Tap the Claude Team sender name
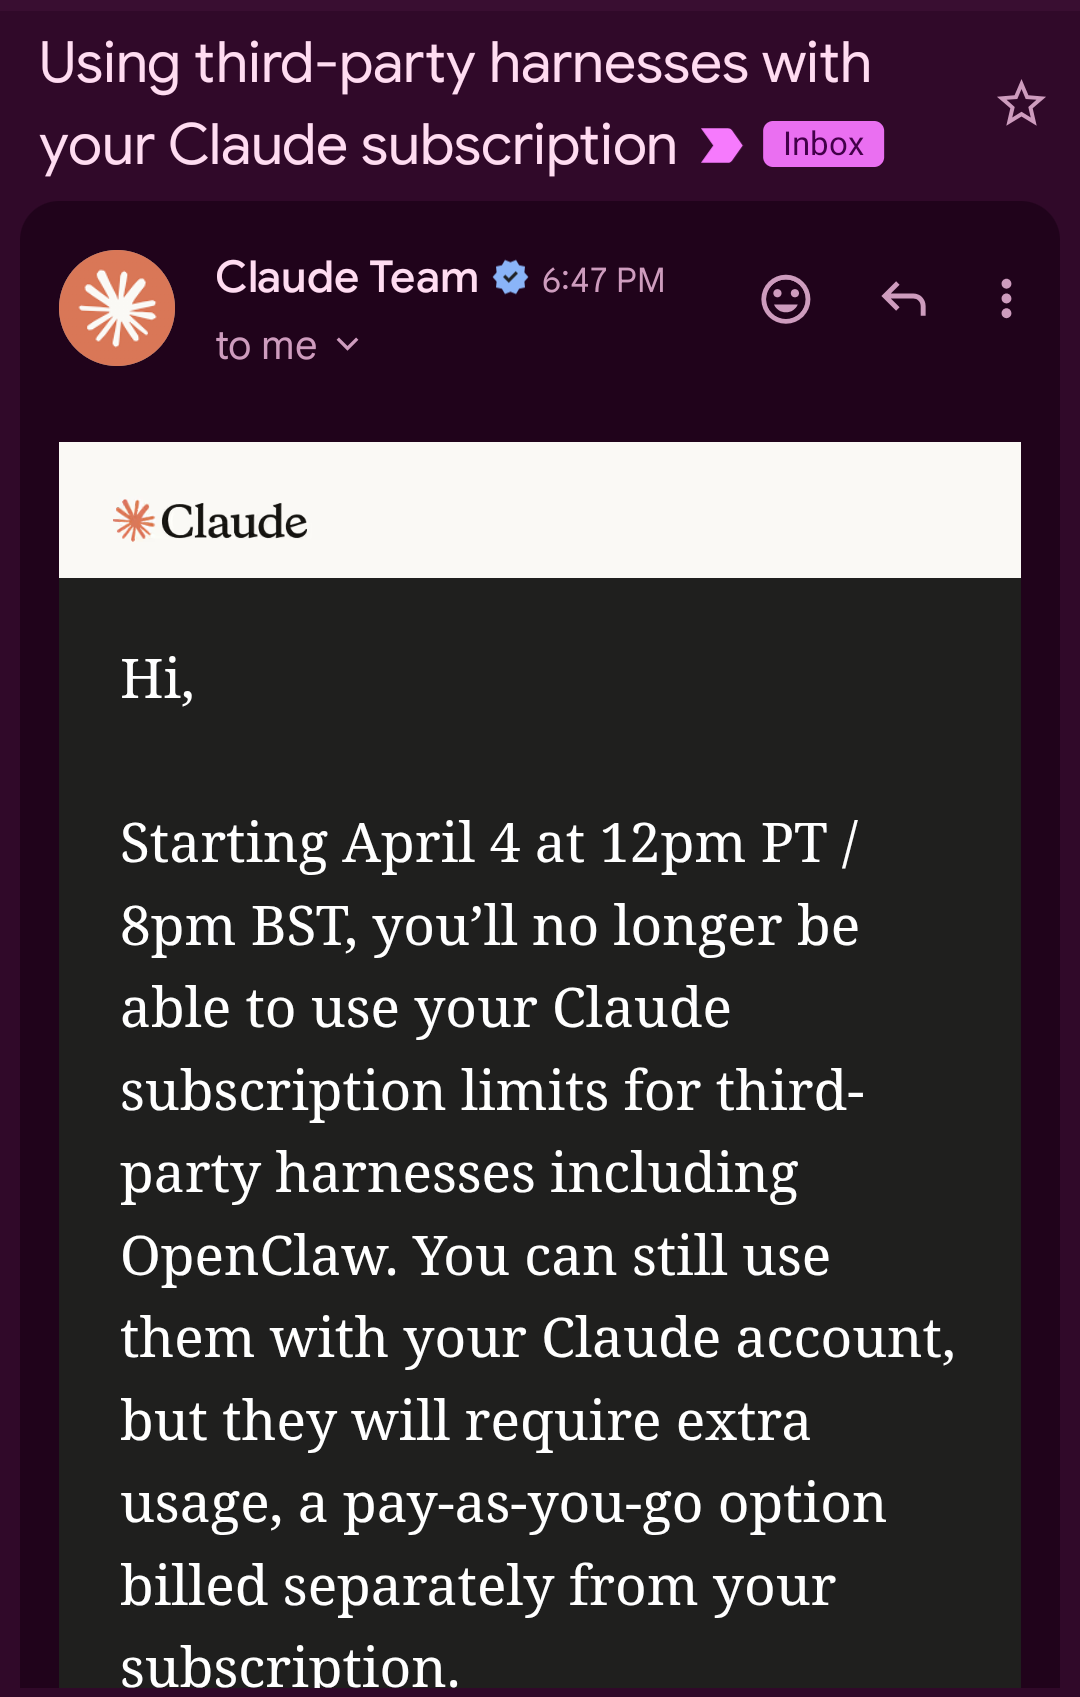The width and height of the screenshot is (1080, 1697). pyautogui.click(x=347, y=278)
